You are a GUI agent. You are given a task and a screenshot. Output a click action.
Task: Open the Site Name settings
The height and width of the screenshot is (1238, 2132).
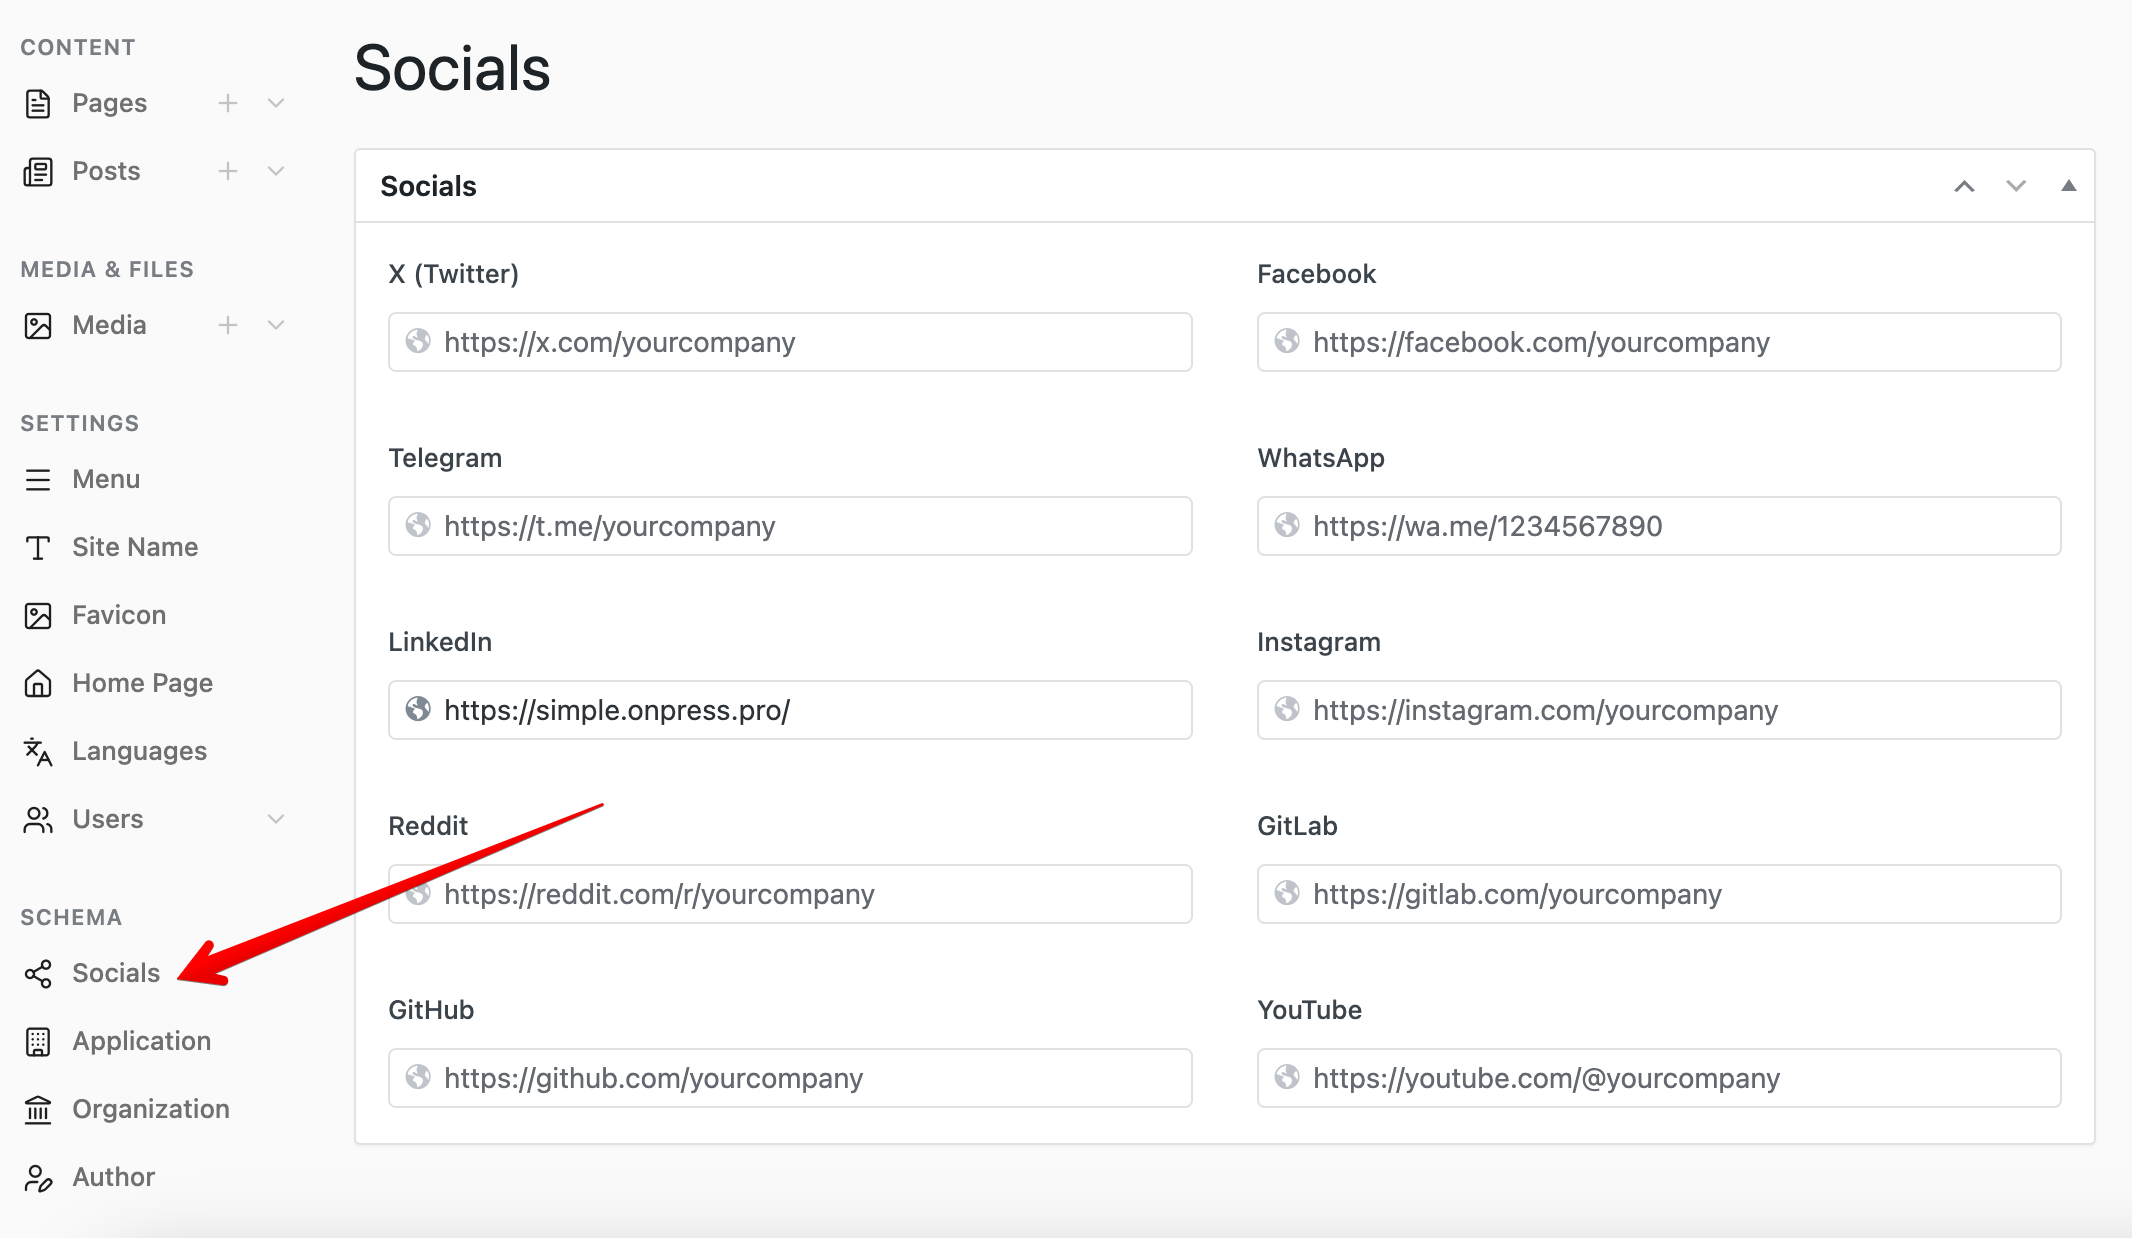[x=135, y=547]
